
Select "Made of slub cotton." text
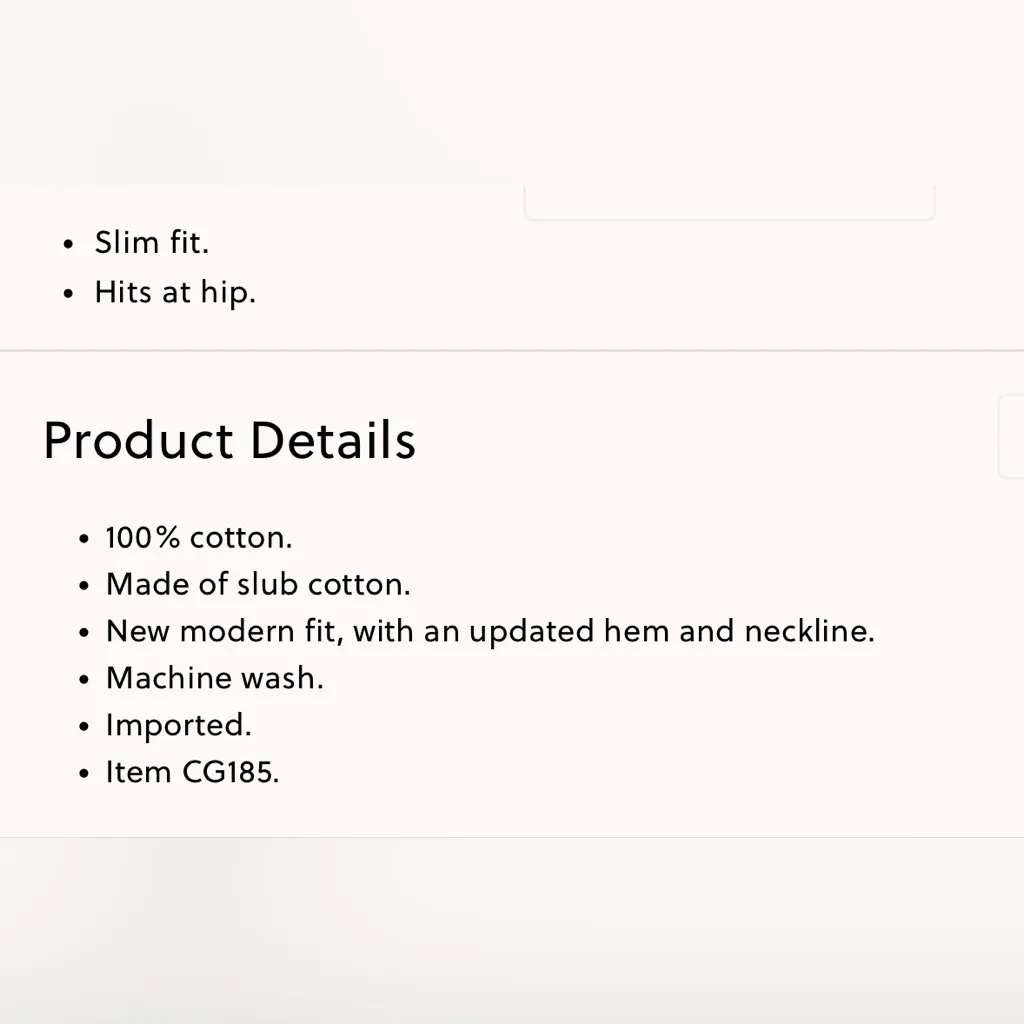(258, 584)
